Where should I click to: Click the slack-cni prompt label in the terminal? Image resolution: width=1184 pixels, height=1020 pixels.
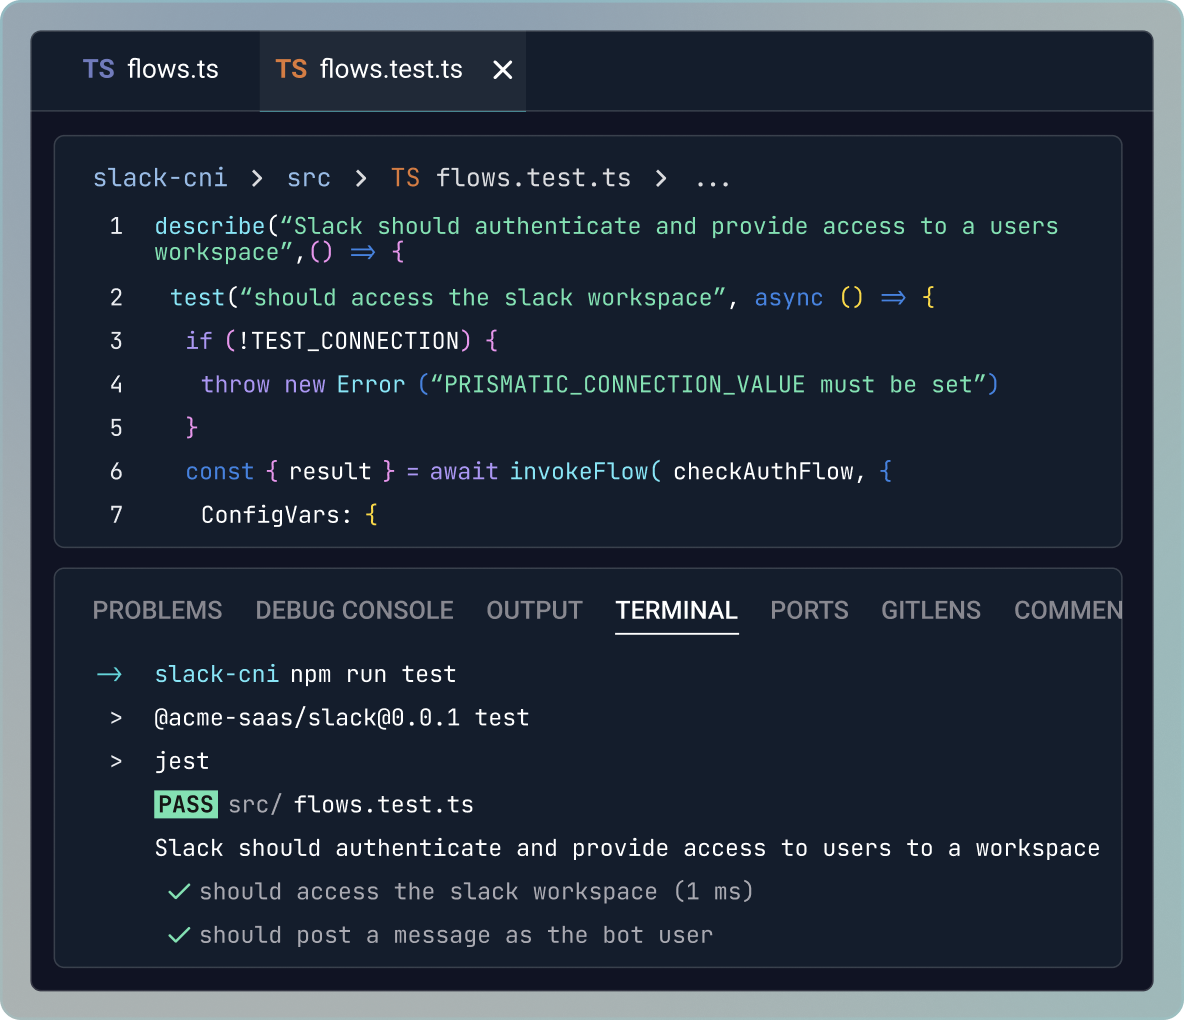point(217,674)
